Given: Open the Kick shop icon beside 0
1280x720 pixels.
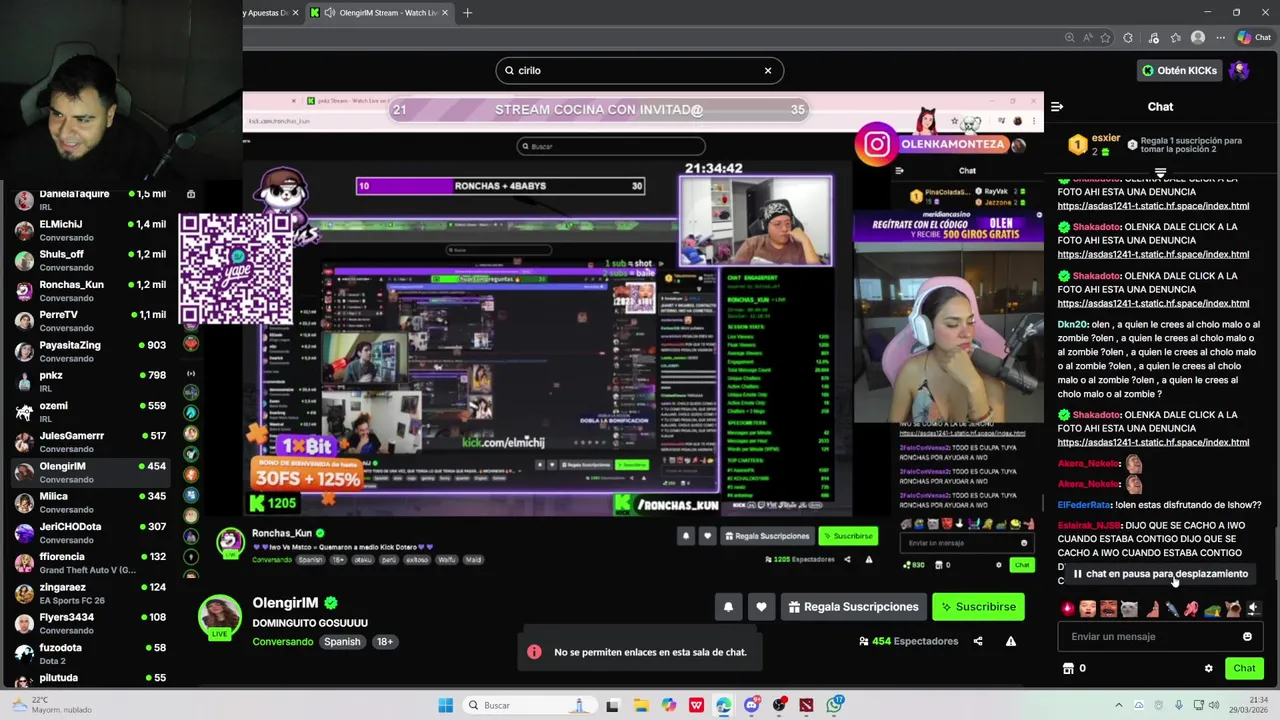Looking at the screenshot, I should pyautogui.click(x=1068, y=668).
